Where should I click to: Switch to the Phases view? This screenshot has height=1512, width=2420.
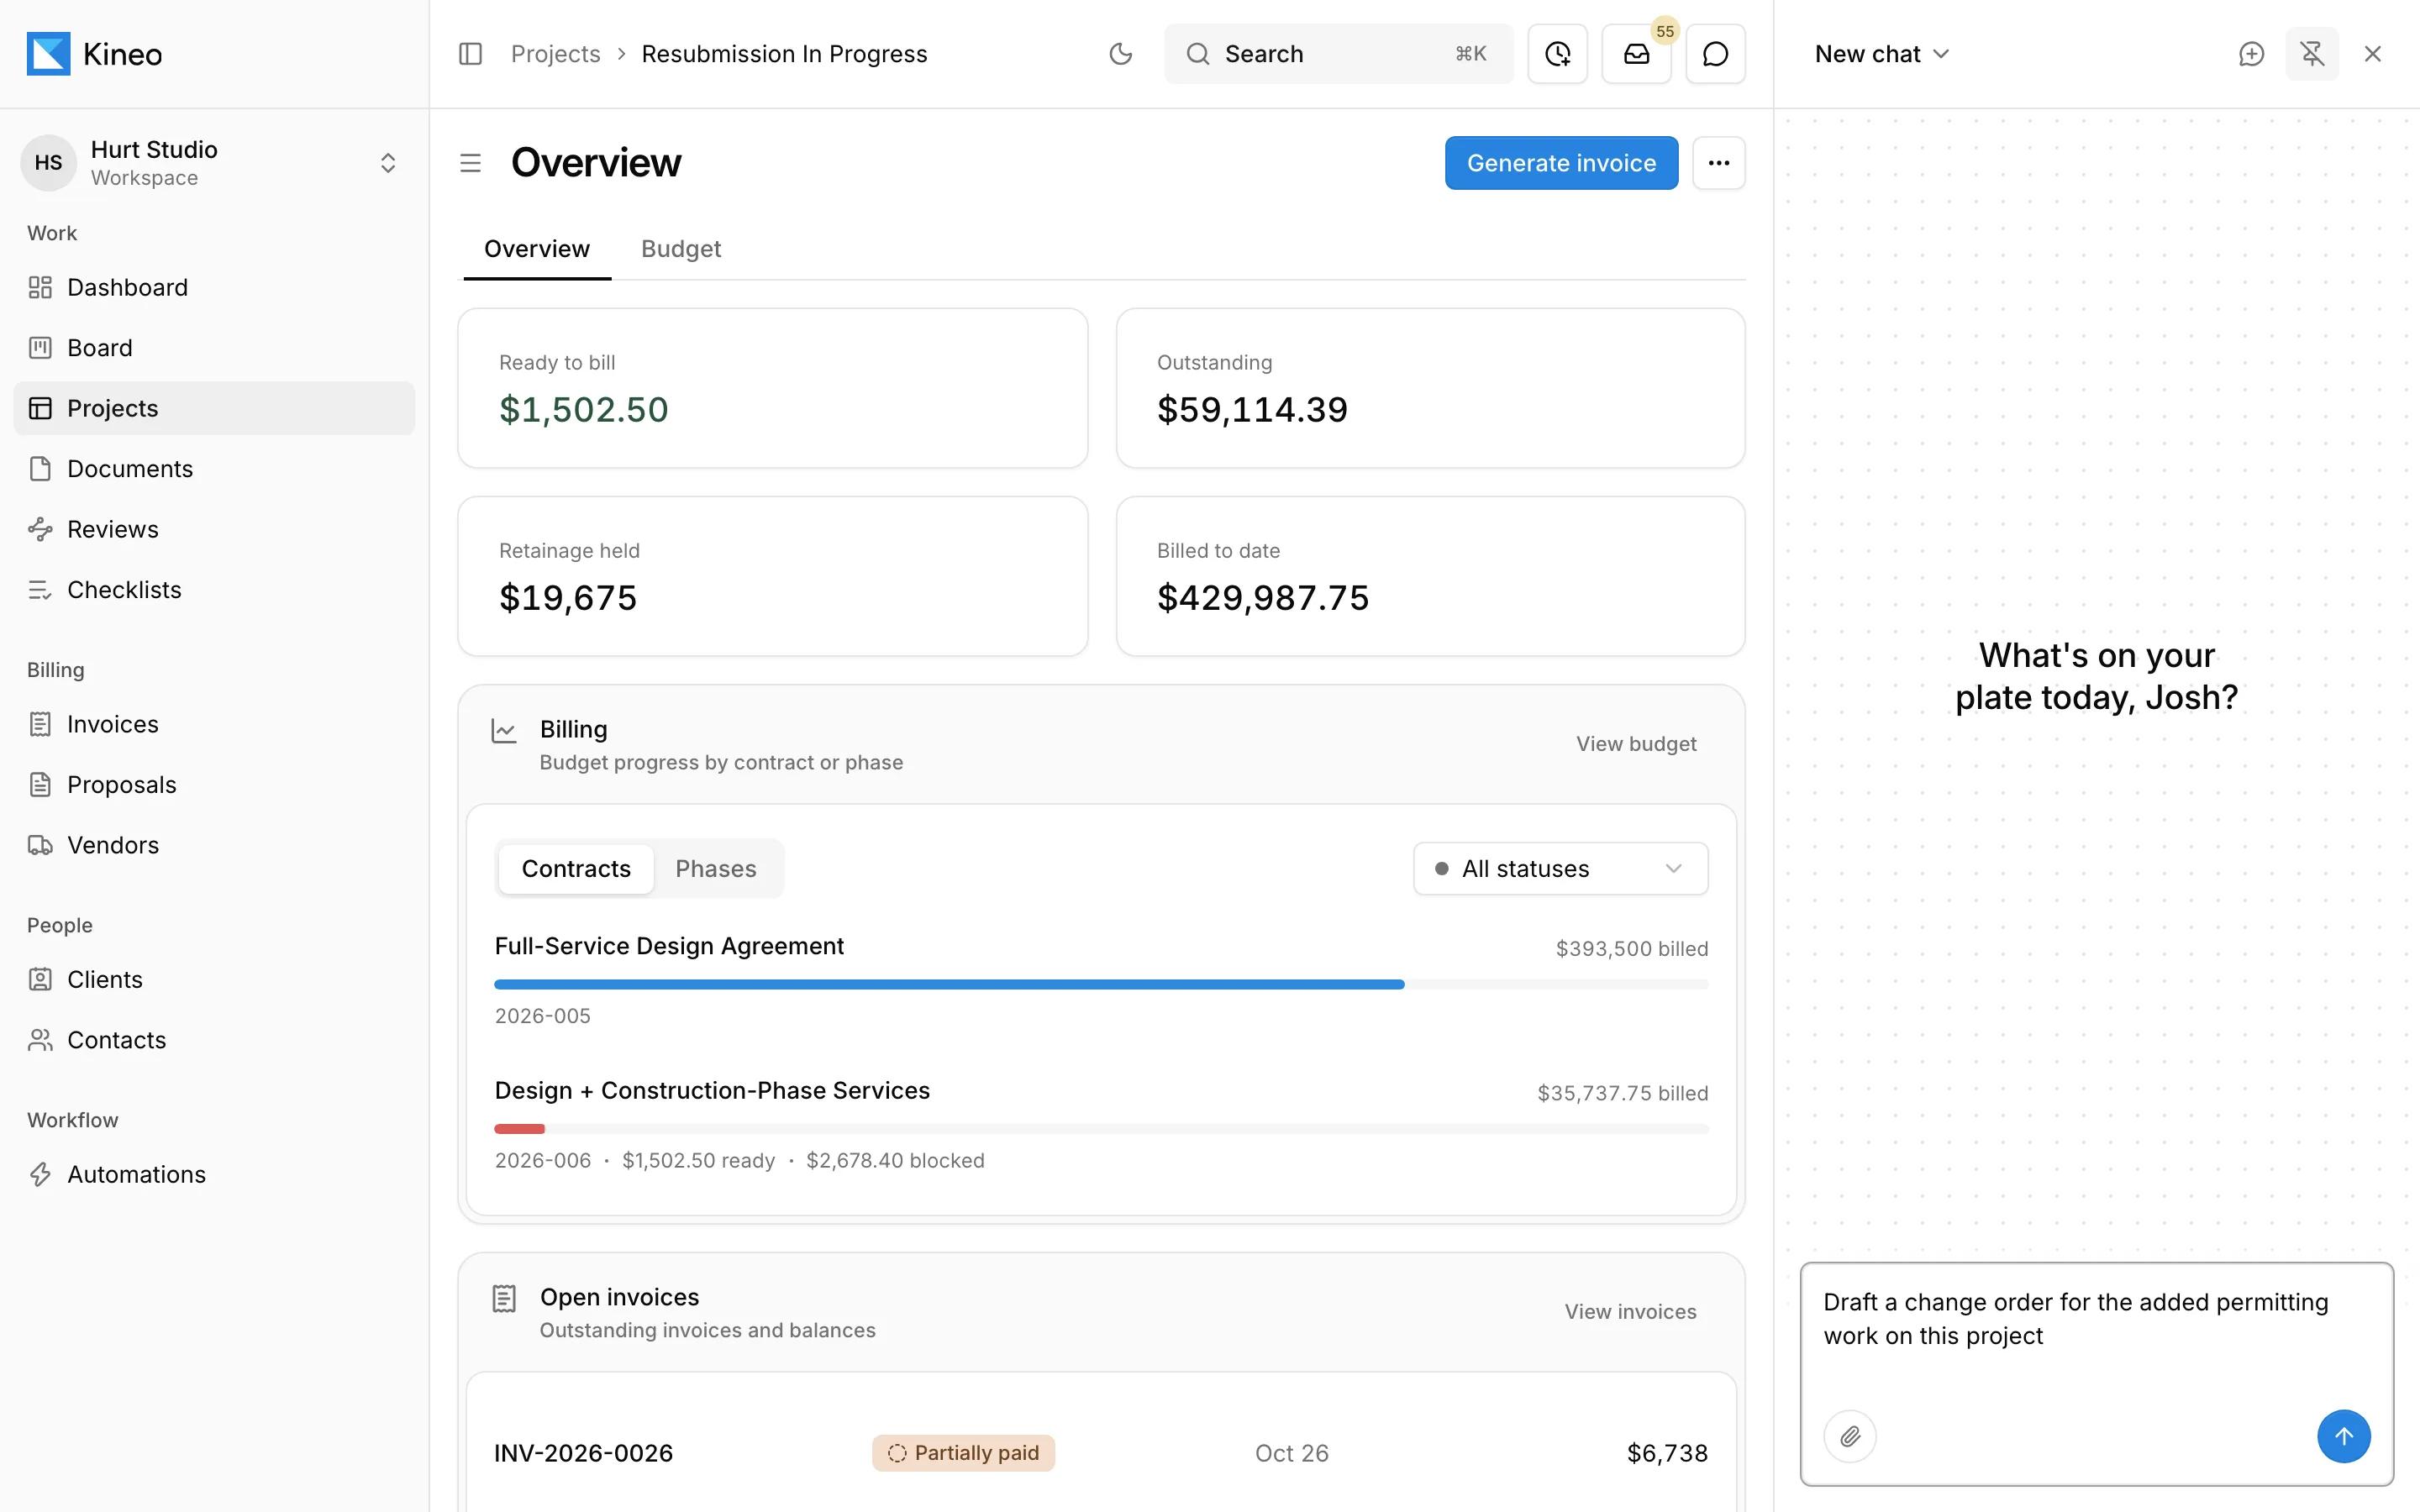(x=716, y=868)
